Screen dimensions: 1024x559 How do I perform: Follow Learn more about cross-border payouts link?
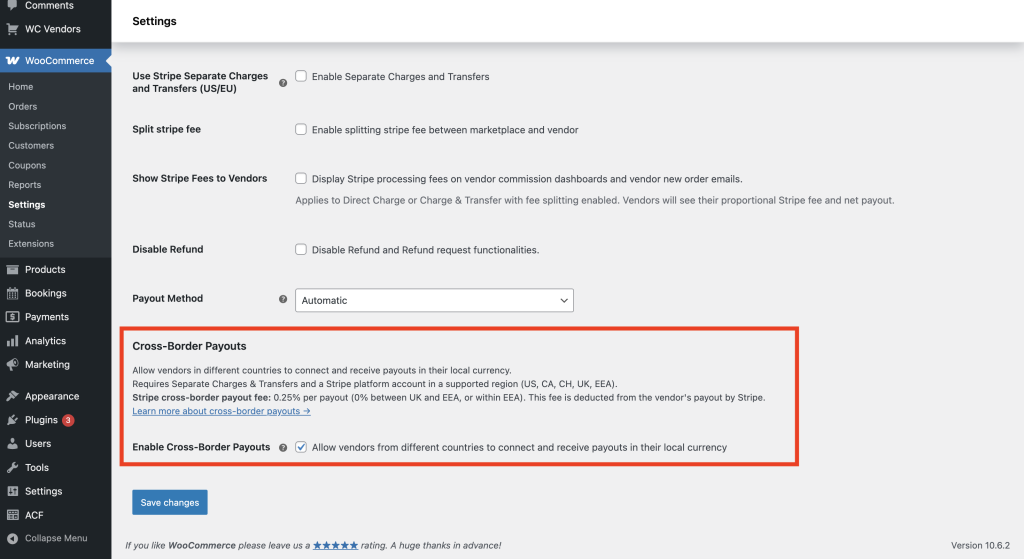[221, 411]
